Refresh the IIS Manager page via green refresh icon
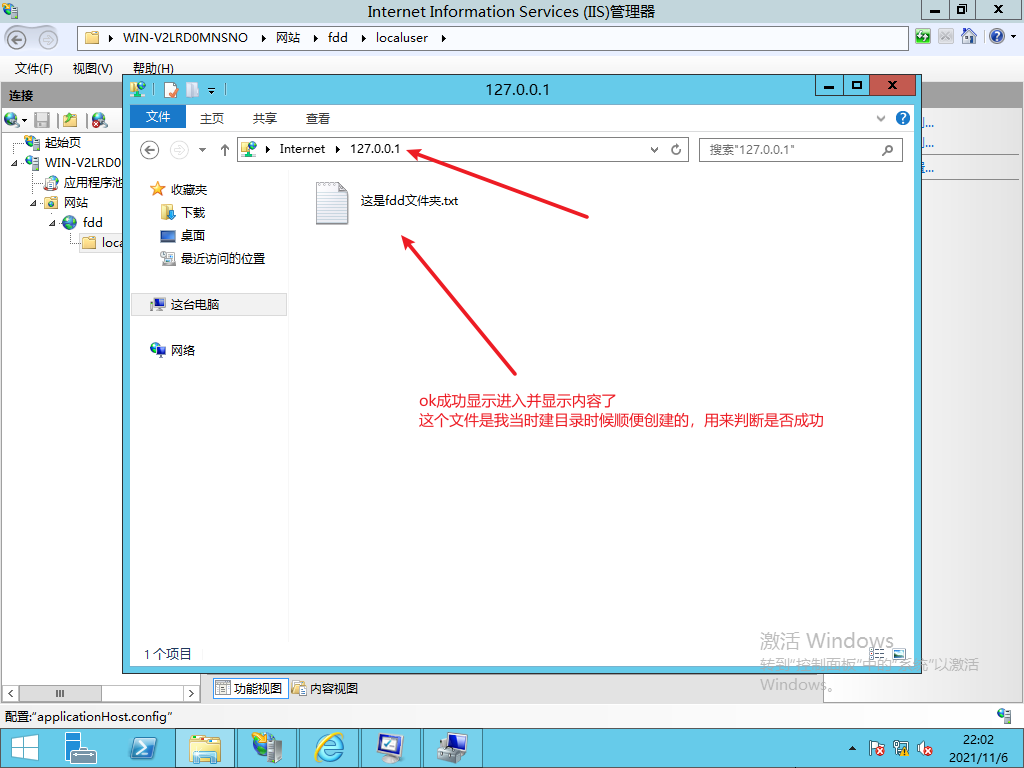 pyautogui.click(x=923, y=37)
